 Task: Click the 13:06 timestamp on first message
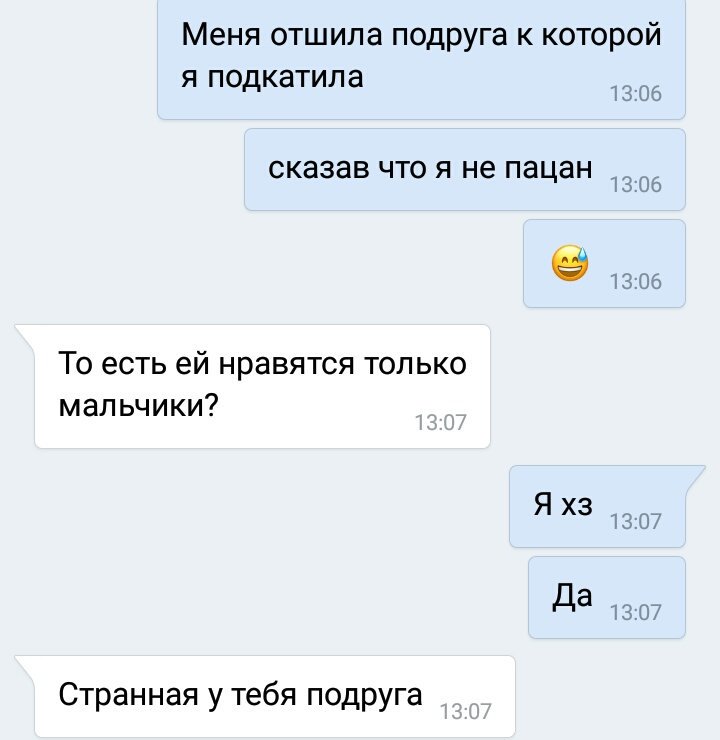coord(636,94)
